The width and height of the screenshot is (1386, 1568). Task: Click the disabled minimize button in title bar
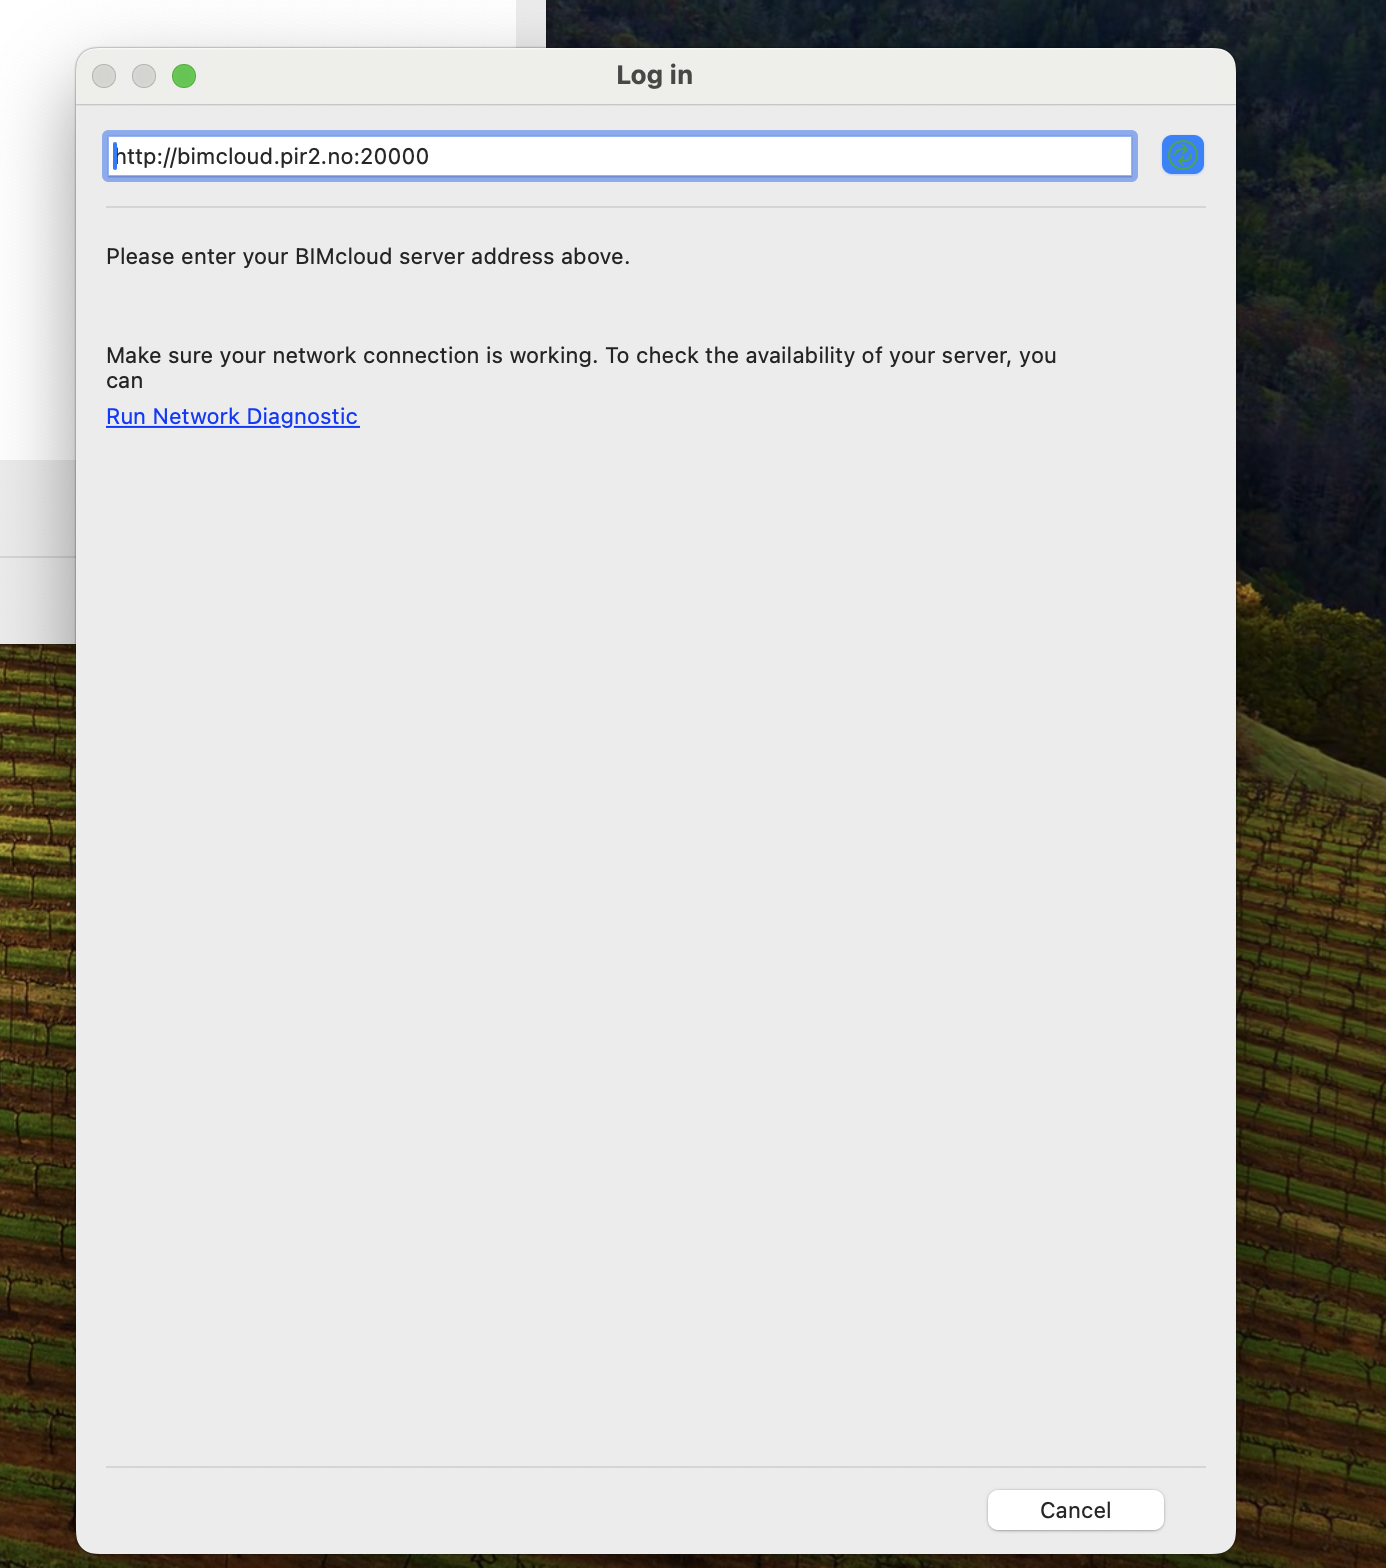coord(144,76)
